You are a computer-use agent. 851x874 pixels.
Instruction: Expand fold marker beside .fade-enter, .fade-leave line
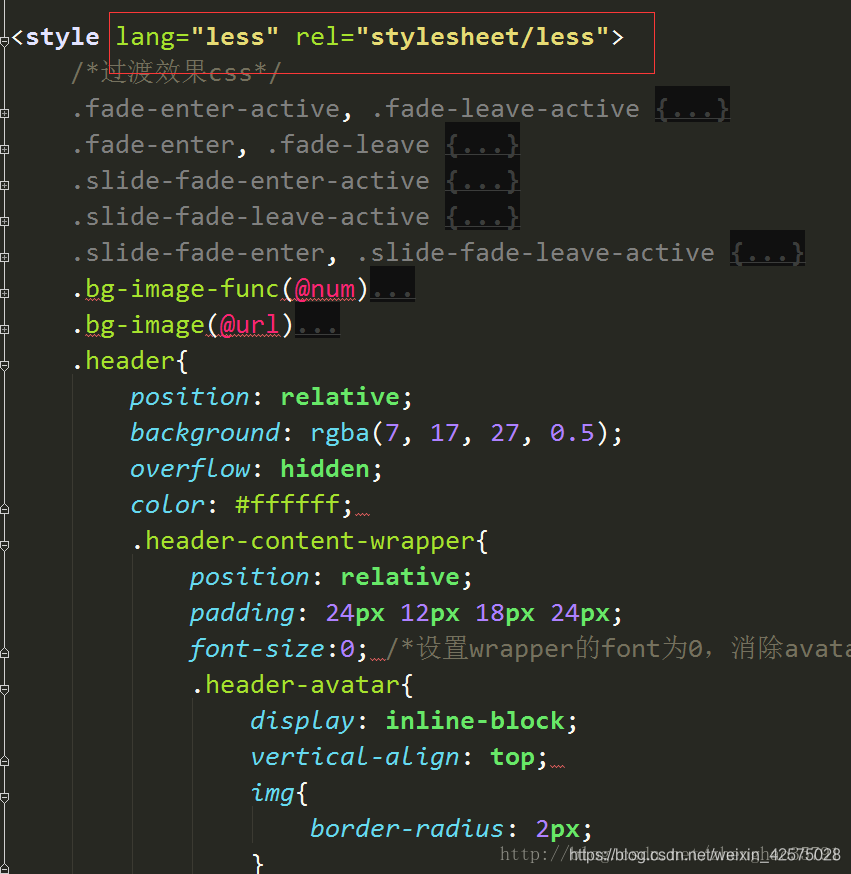click(4, 149)
